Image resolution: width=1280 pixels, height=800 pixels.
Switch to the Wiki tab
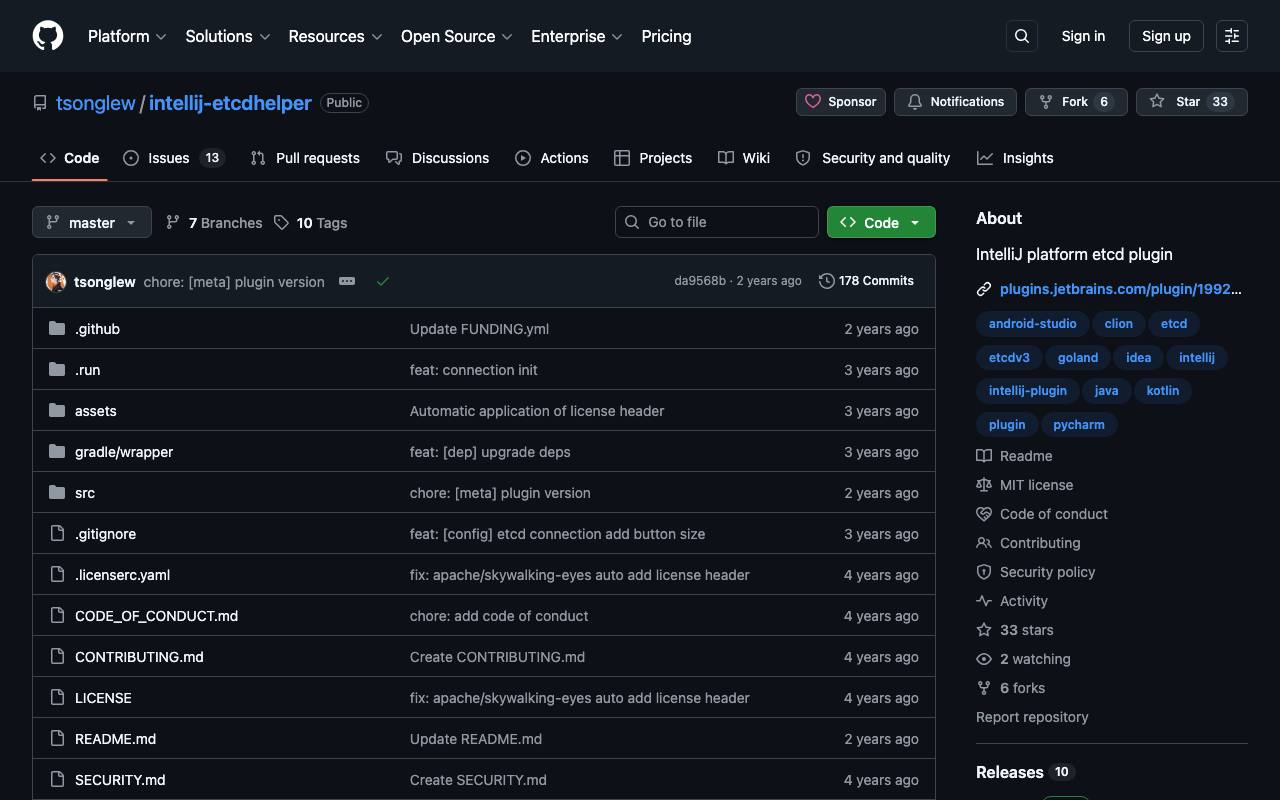(x=744, y=158)
